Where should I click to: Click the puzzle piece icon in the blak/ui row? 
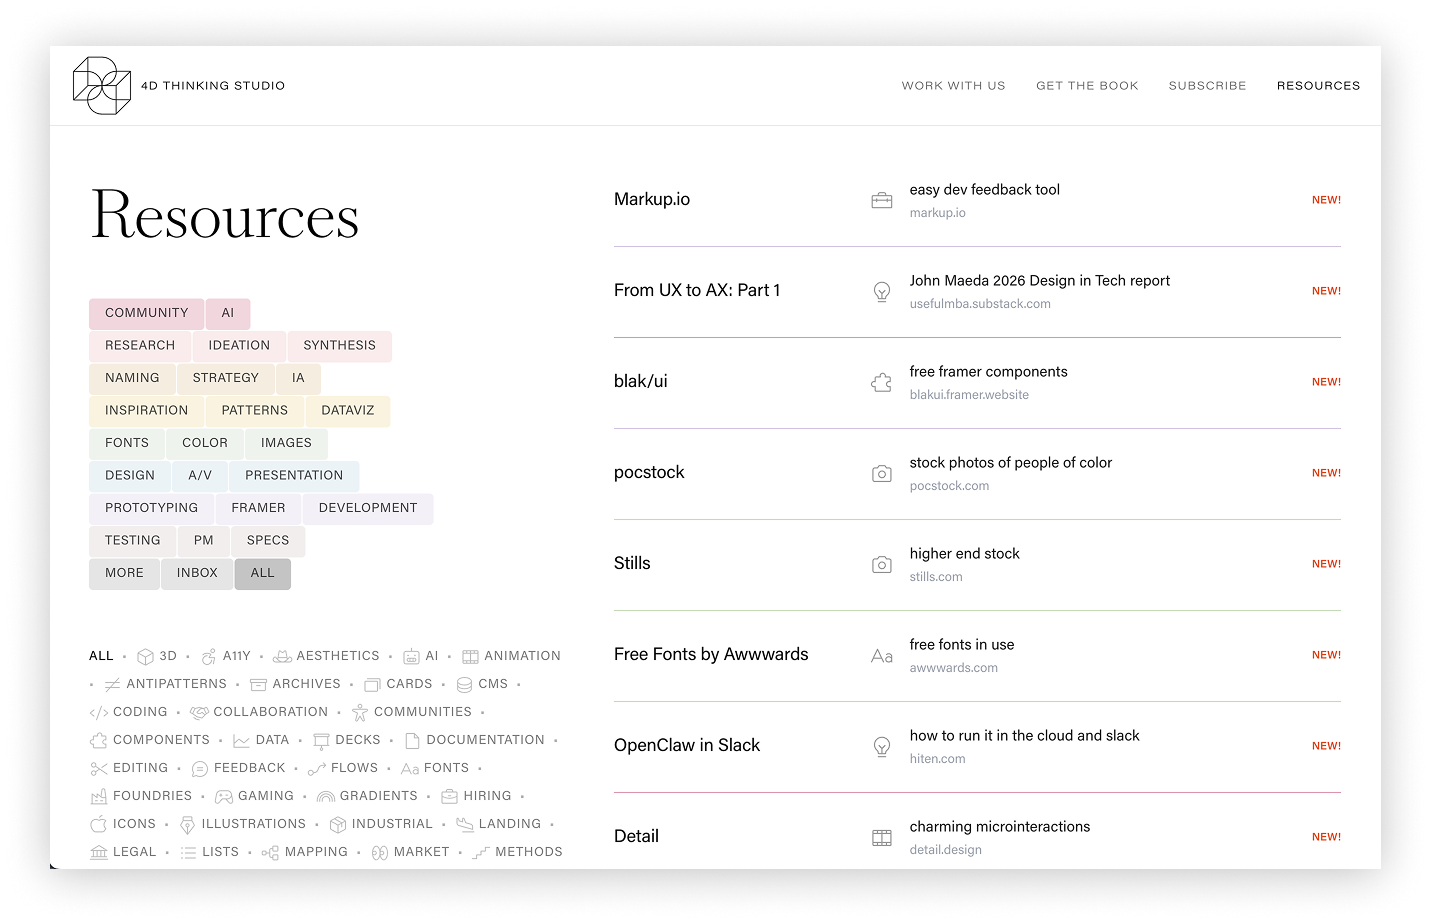881,383
